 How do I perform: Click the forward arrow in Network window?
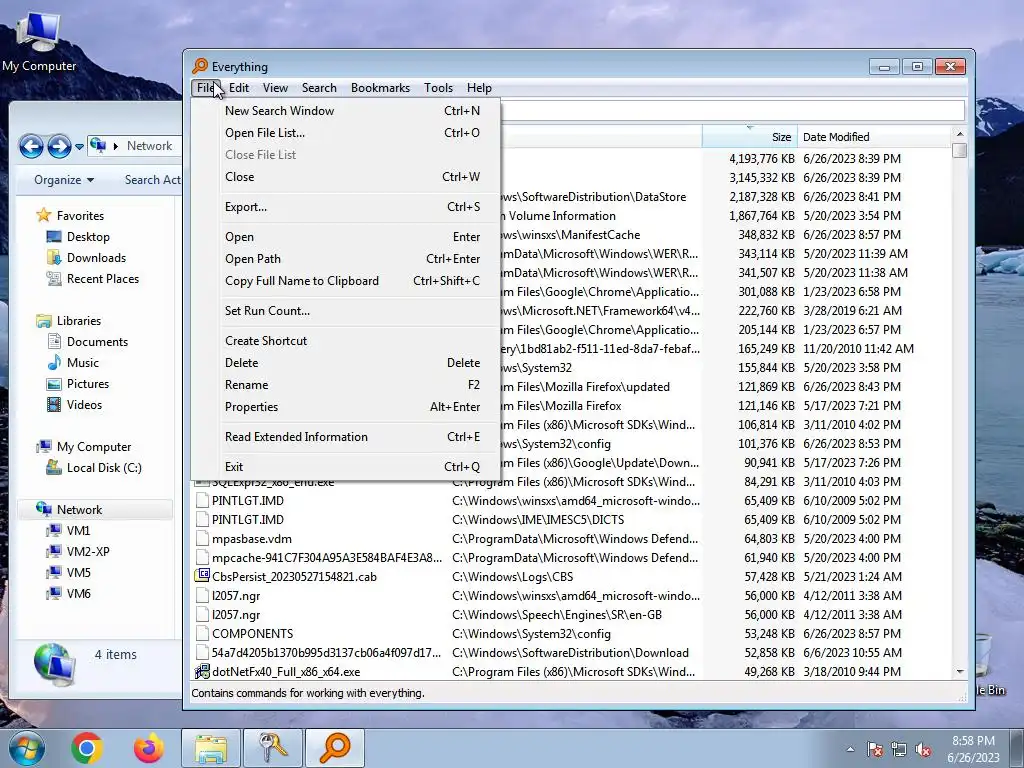[59, 146]
